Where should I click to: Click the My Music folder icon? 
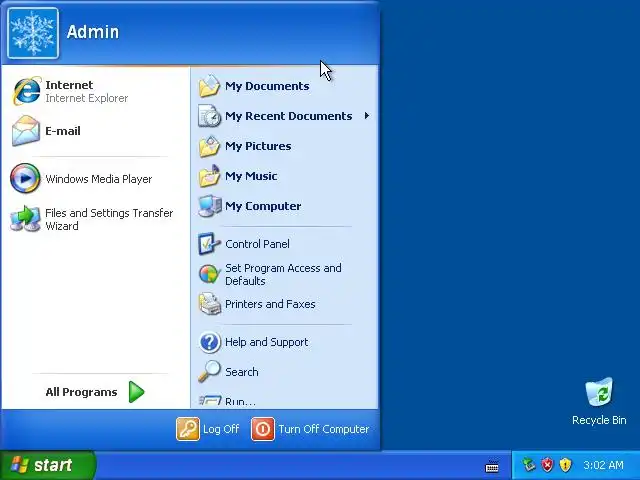tap(209, 176)
